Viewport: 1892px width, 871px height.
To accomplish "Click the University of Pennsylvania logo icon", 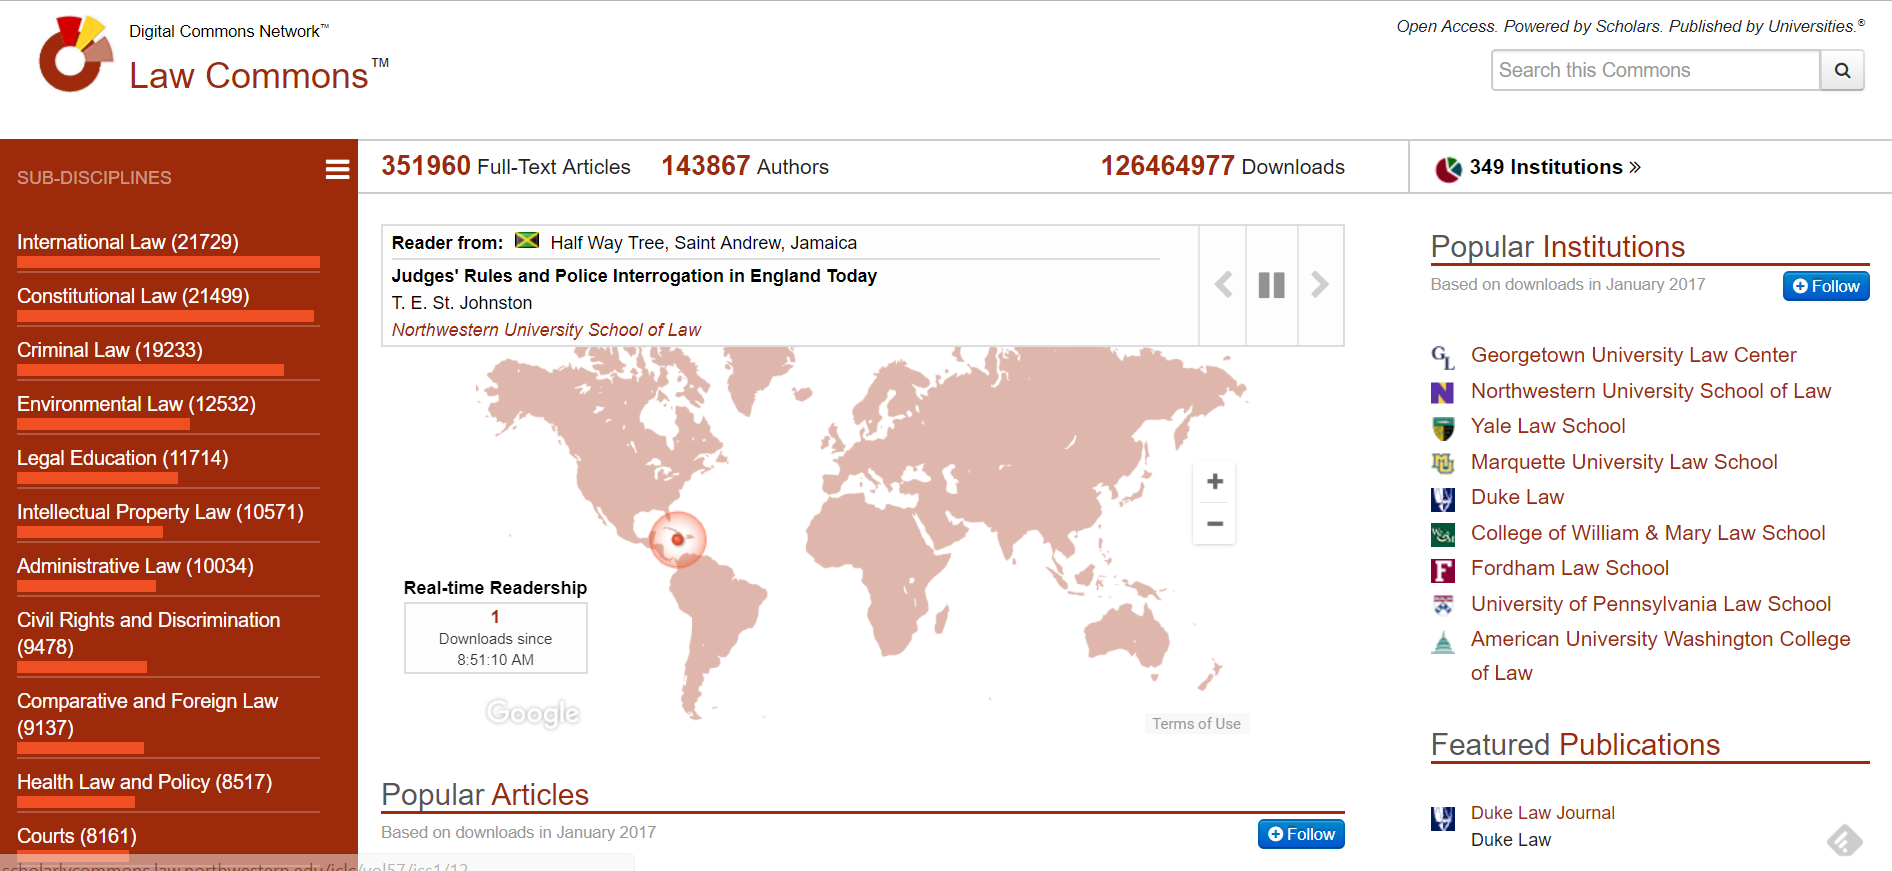I will click(x=1443, y=605).
